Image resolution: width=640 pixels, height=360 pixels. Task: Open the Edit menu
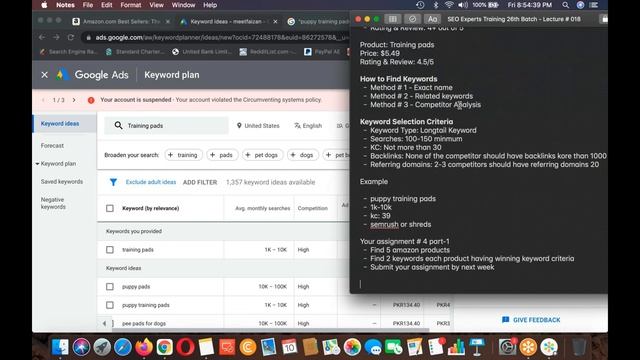click(107, 5)
